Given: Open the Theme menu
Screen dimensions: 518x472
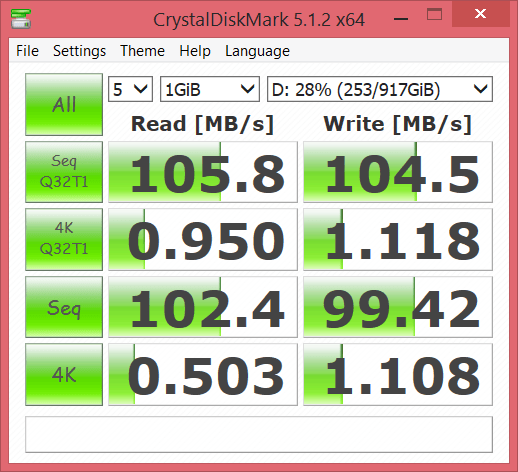Looking at the screenshot, I should point(142,51).
